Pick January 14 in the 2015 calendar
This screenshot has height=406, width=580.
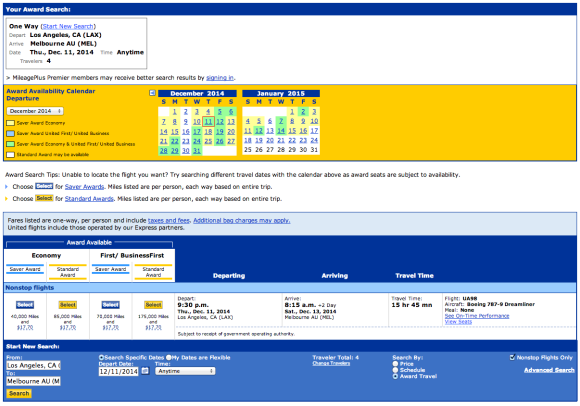(x=281, y=131)
